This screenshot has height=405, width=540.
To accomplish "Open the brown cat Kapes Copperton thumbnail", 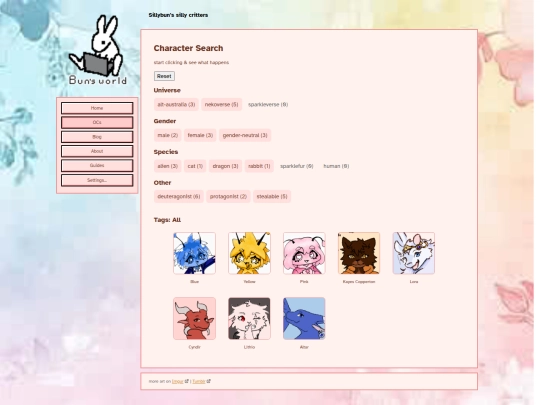I will point(359,253).
